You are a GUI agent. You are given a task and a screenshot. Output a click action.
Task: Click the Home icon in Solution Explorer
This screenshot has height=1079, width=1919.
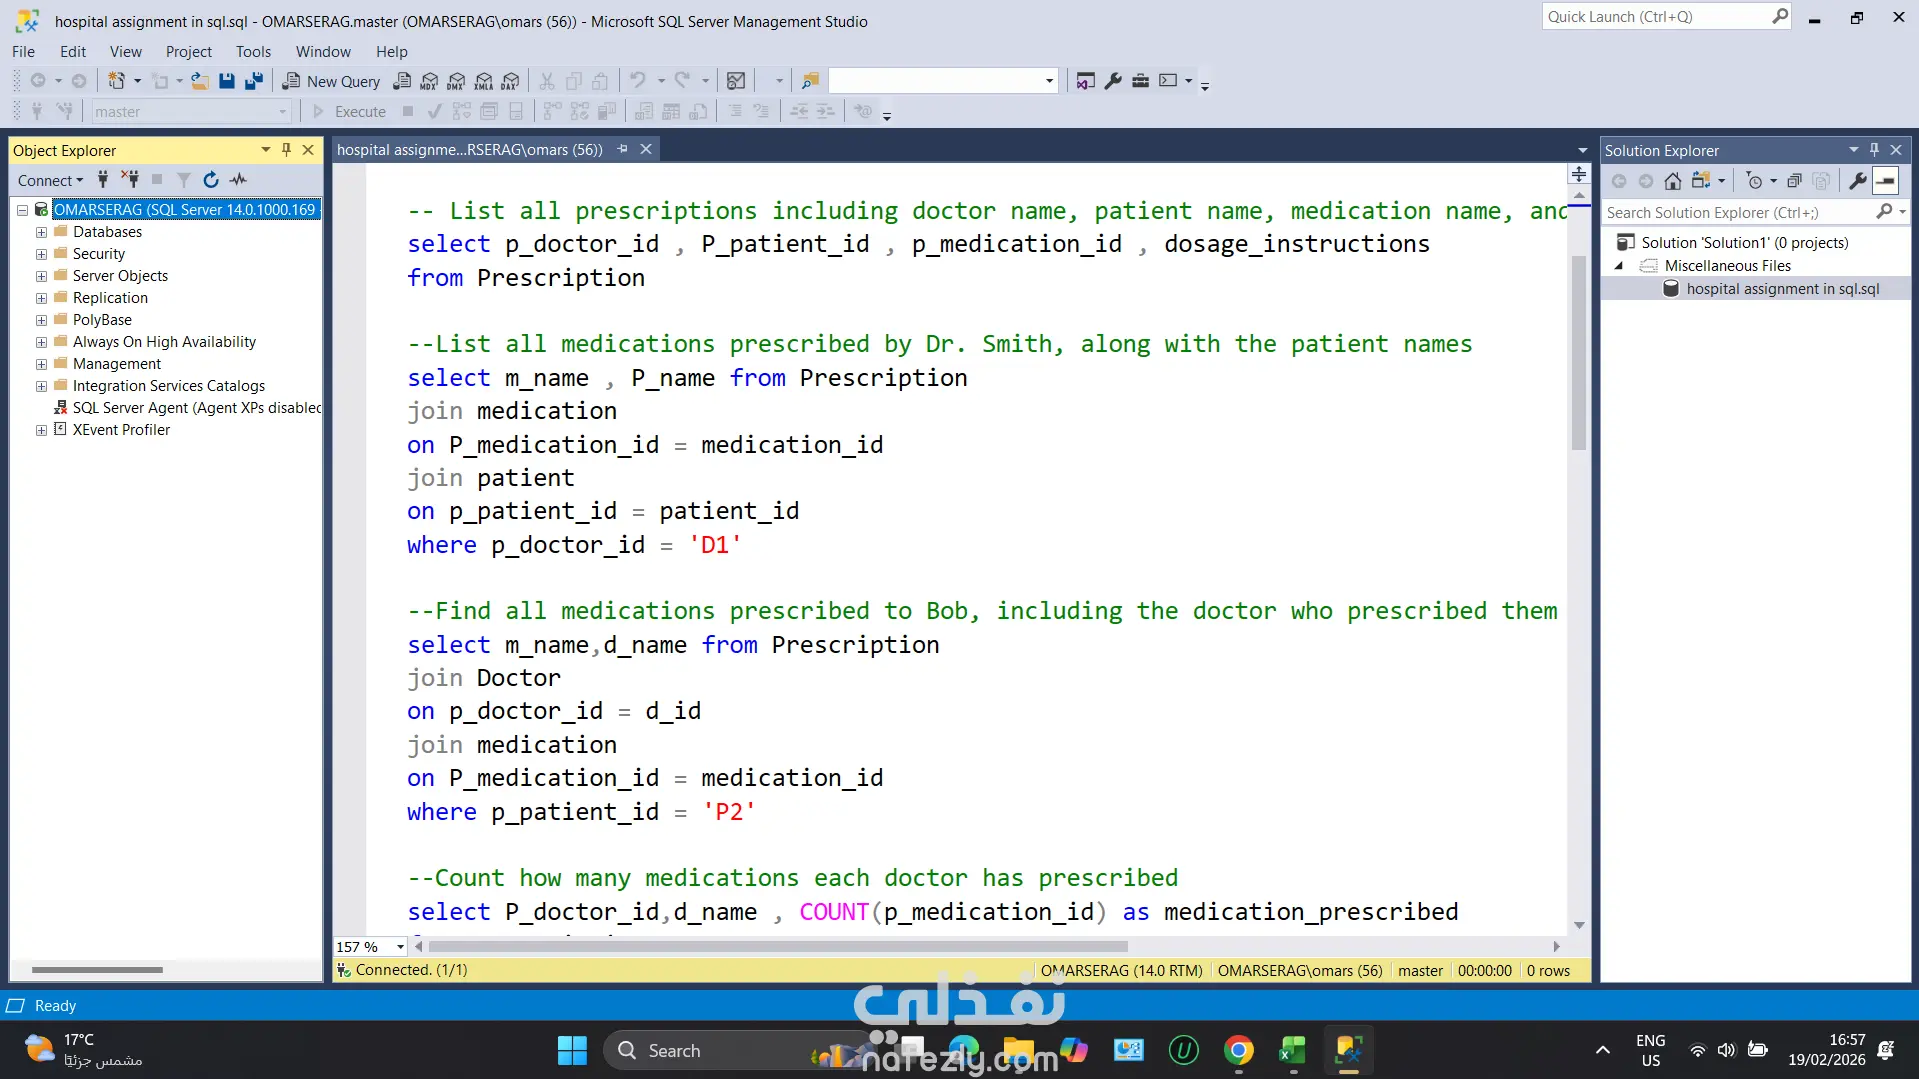1672,181
